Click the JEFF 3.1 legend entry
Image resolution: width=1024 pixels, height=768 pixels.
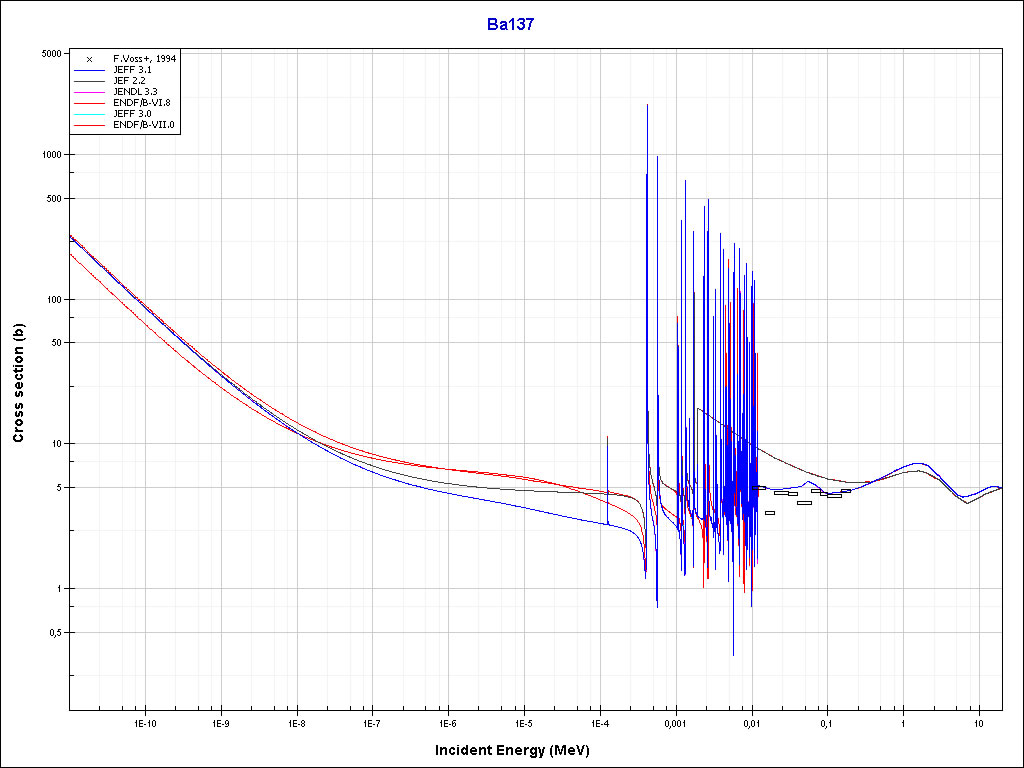pos(132,70)
